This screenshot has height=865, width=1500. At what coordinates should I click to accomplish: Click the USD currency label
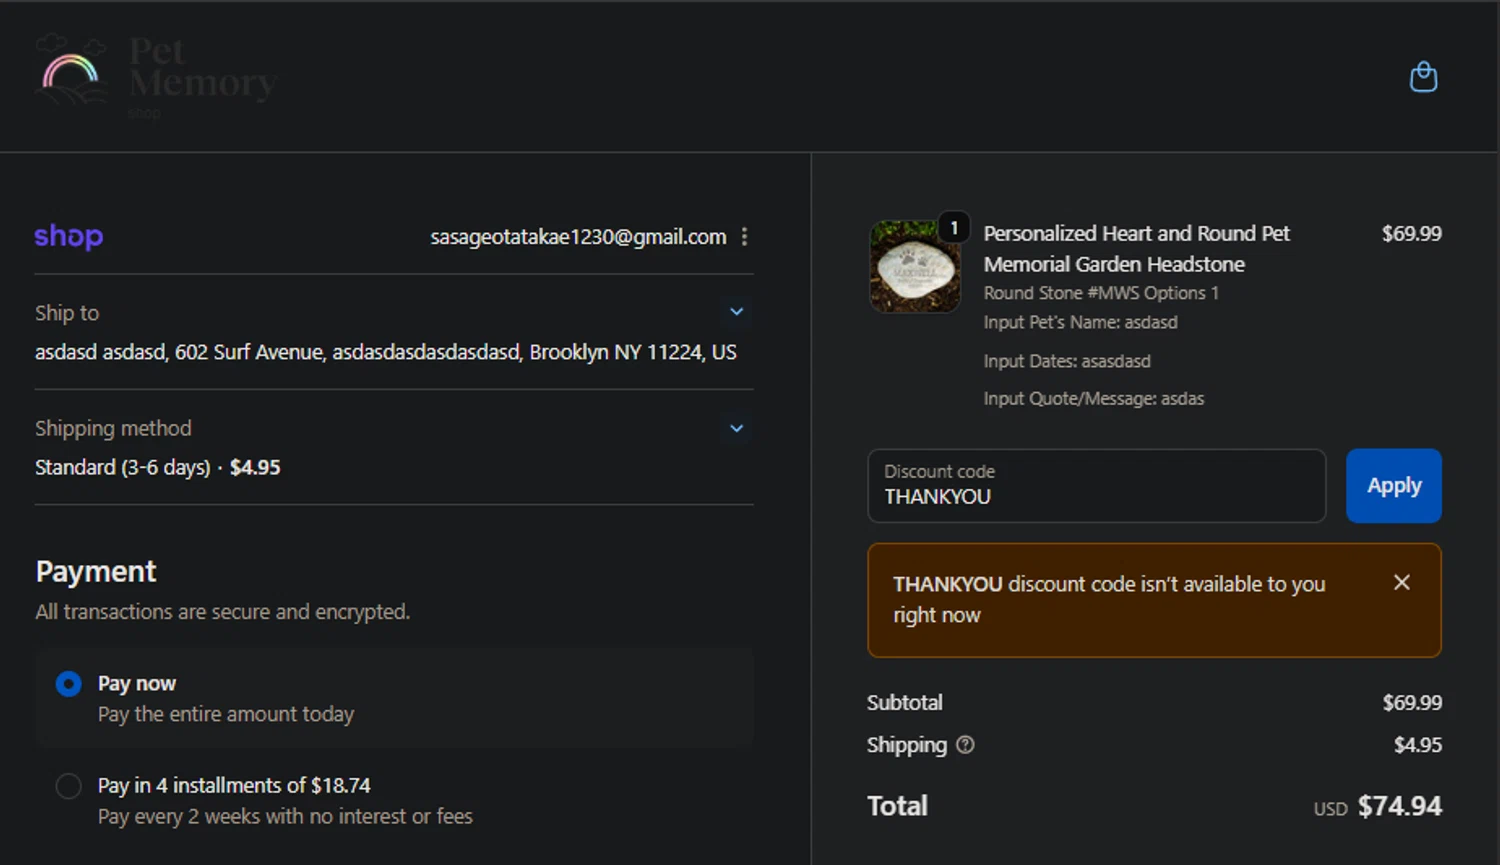click(x=1331, y=809)
